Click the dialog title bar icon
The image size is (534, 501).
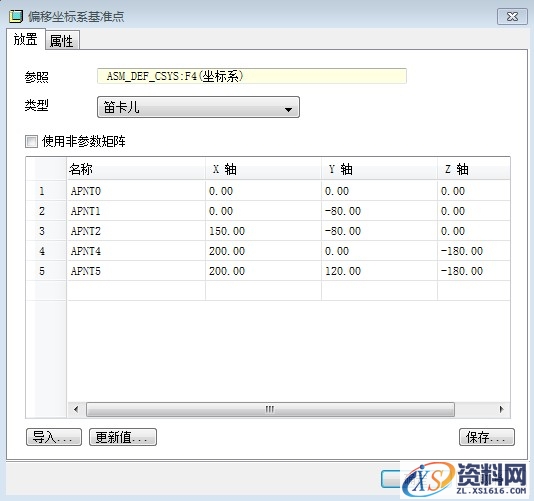(16, 16)
